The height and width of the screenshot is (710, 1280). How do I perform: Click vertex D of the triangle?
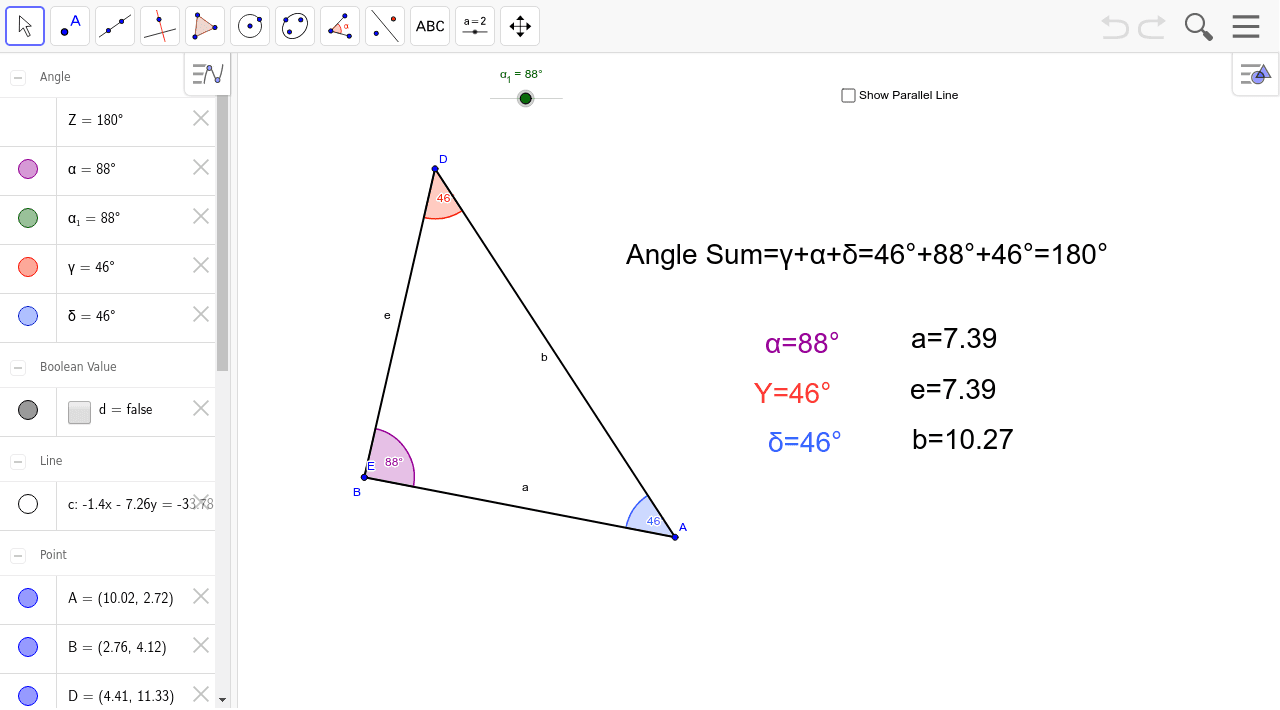(x=435, y=169)
